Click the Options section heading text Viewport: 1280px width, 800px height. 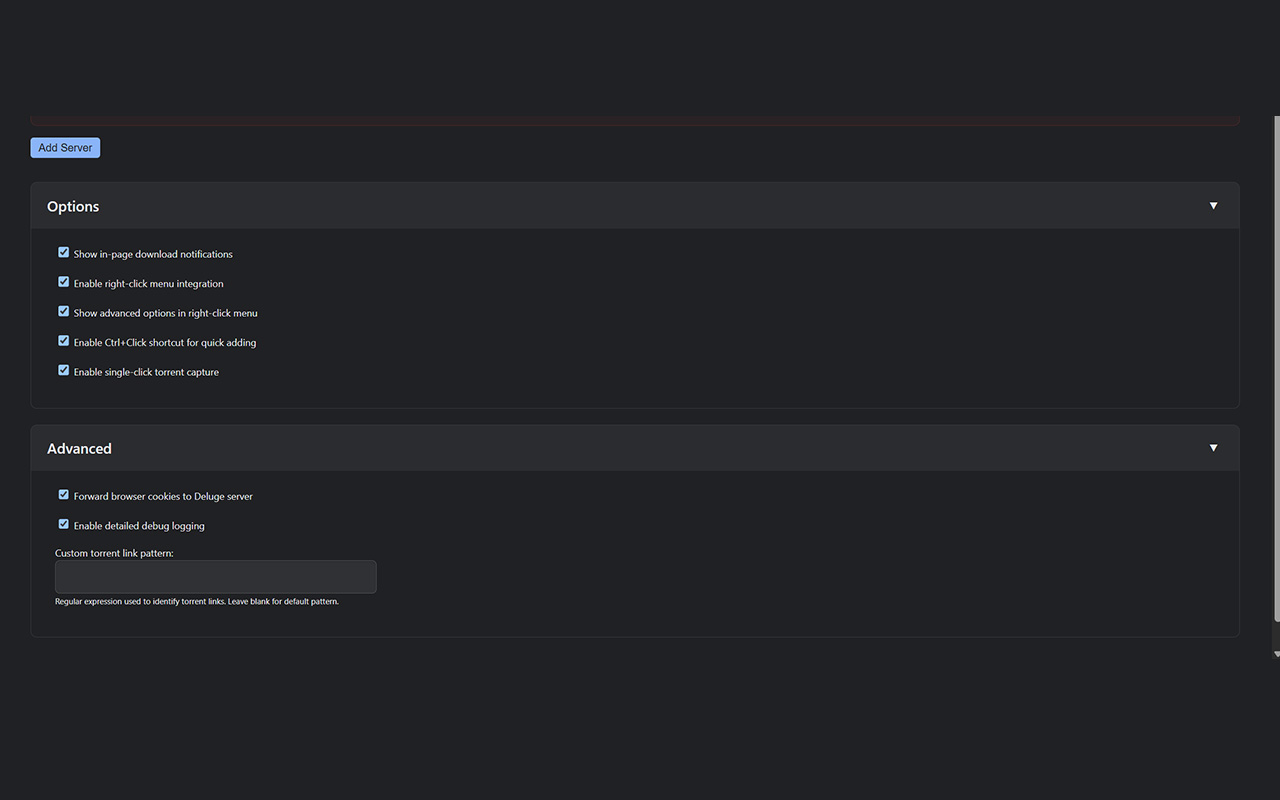tap(73, 207)
